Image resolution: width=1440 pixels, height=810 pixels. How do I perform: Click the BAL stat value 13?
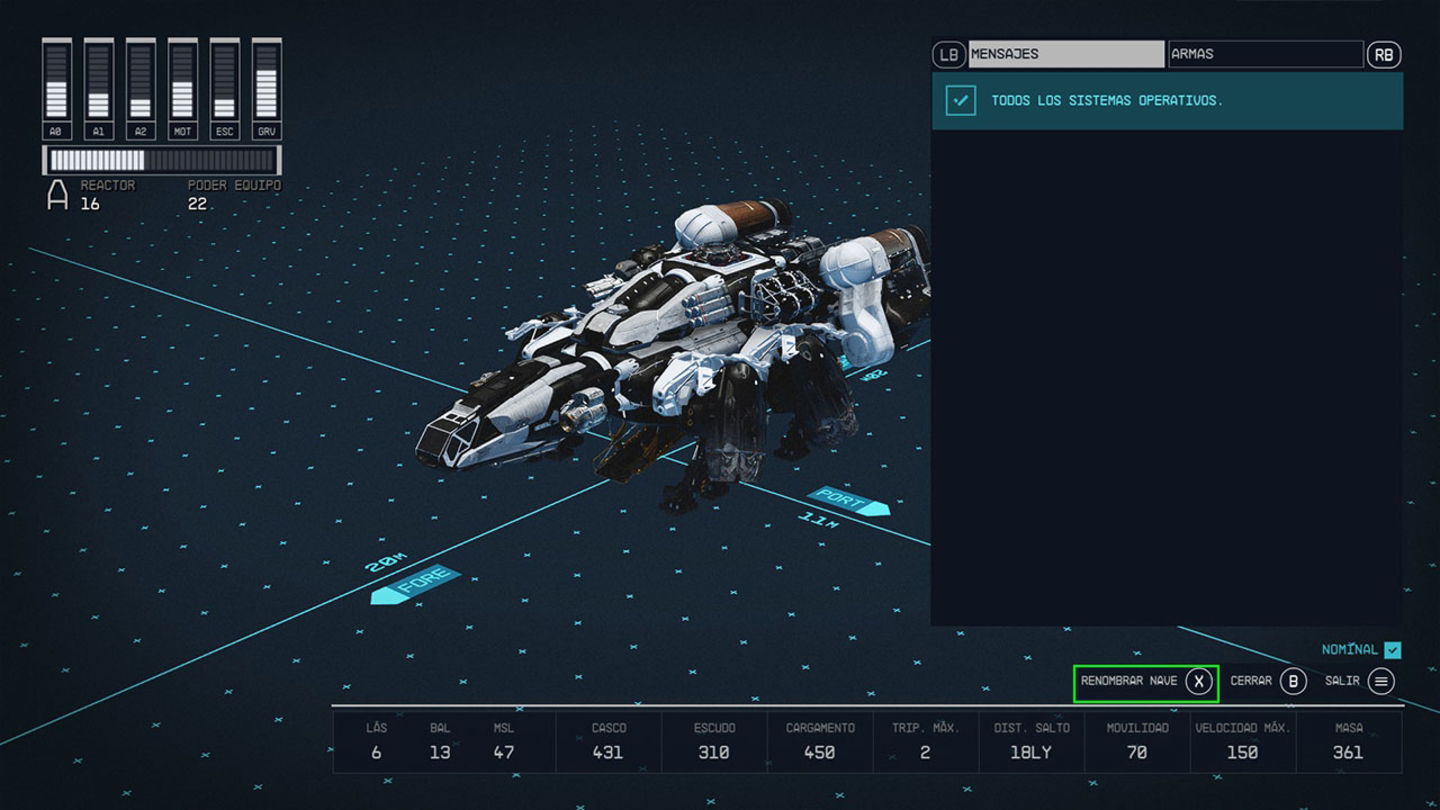pyautogui.click(x=440, y=753)
